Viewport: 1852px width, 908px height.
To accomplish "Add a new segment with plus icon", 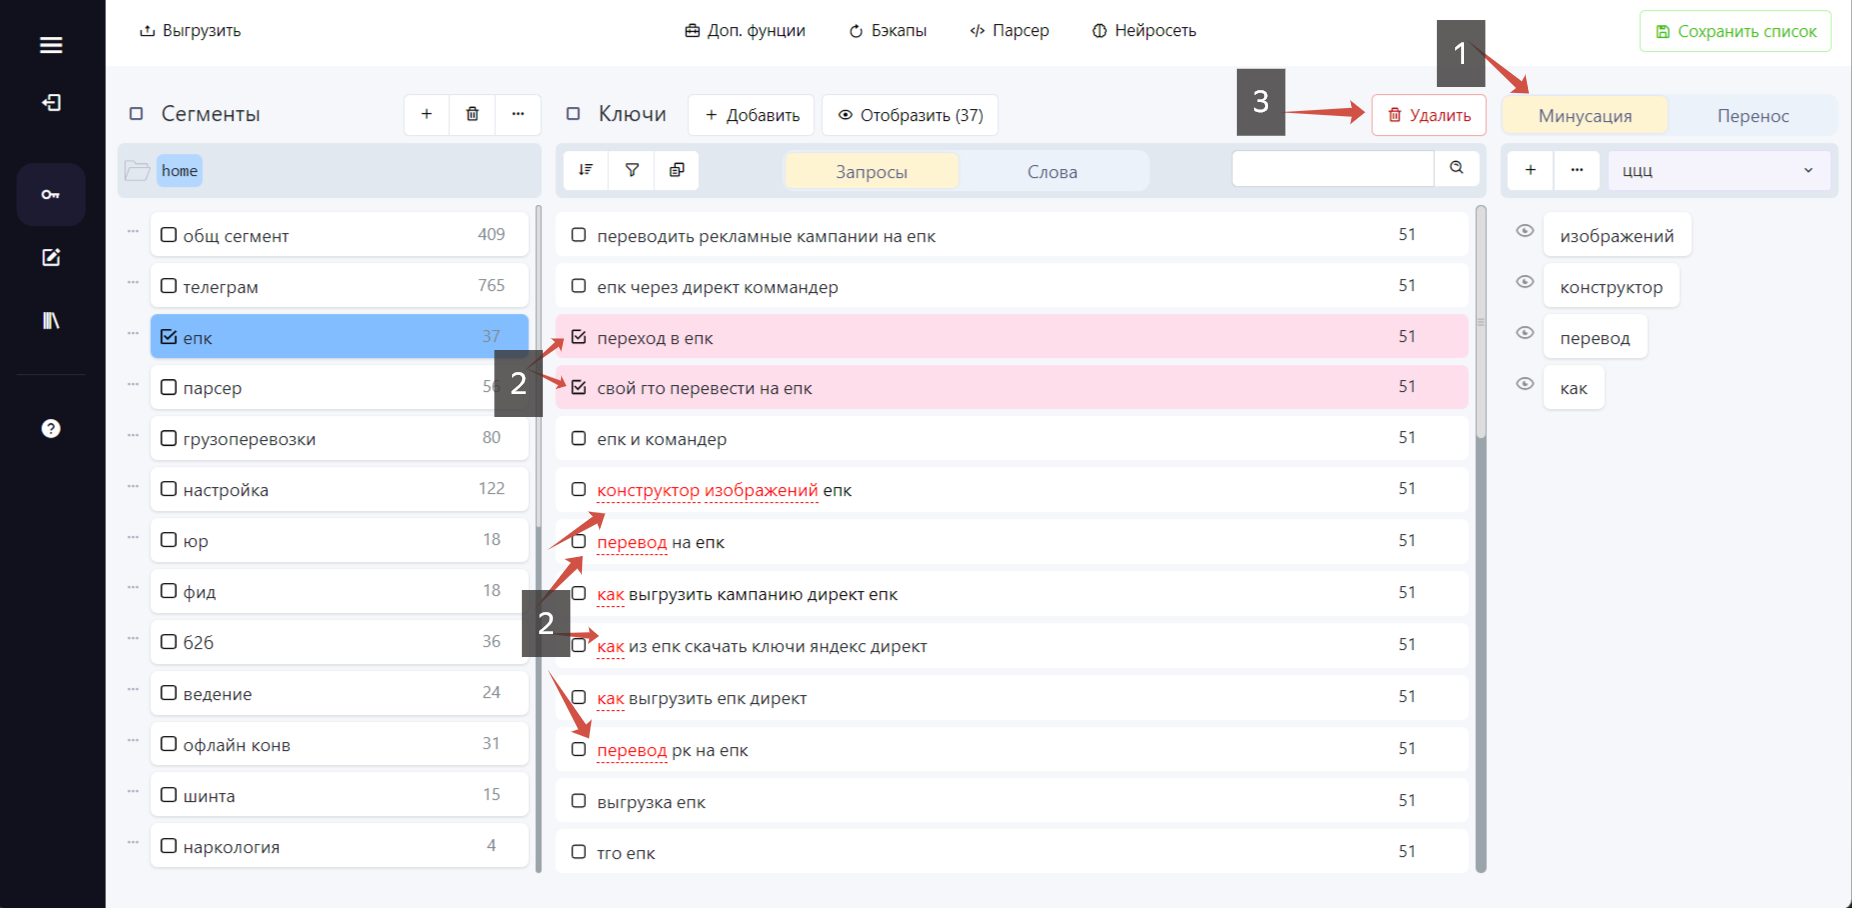I will 426,114.
